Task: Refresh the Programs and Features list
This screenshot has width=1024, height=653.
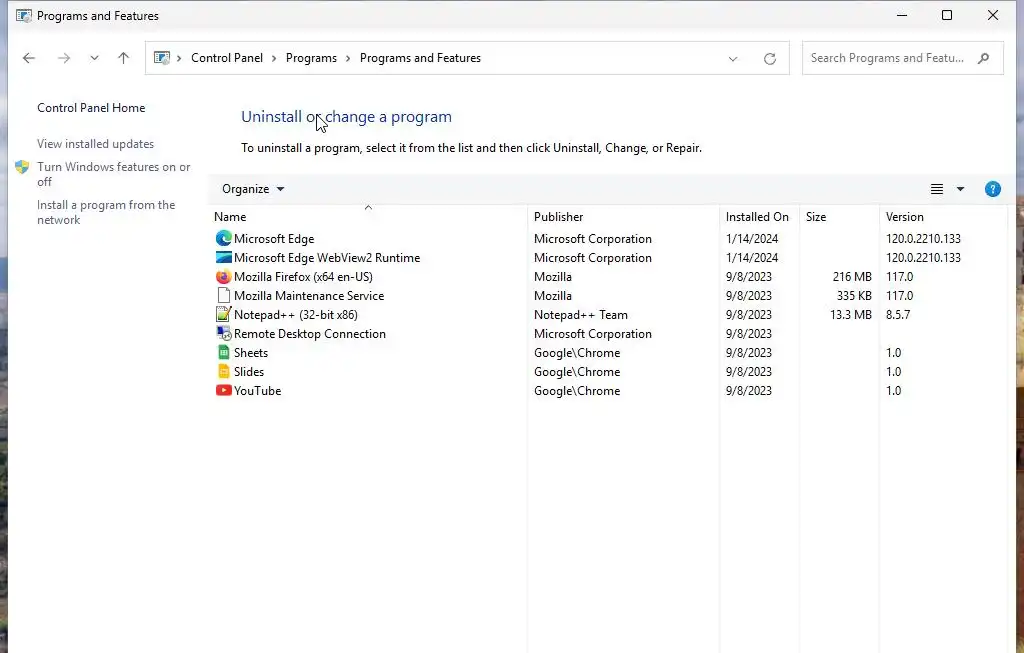Action: coord(770,59)
